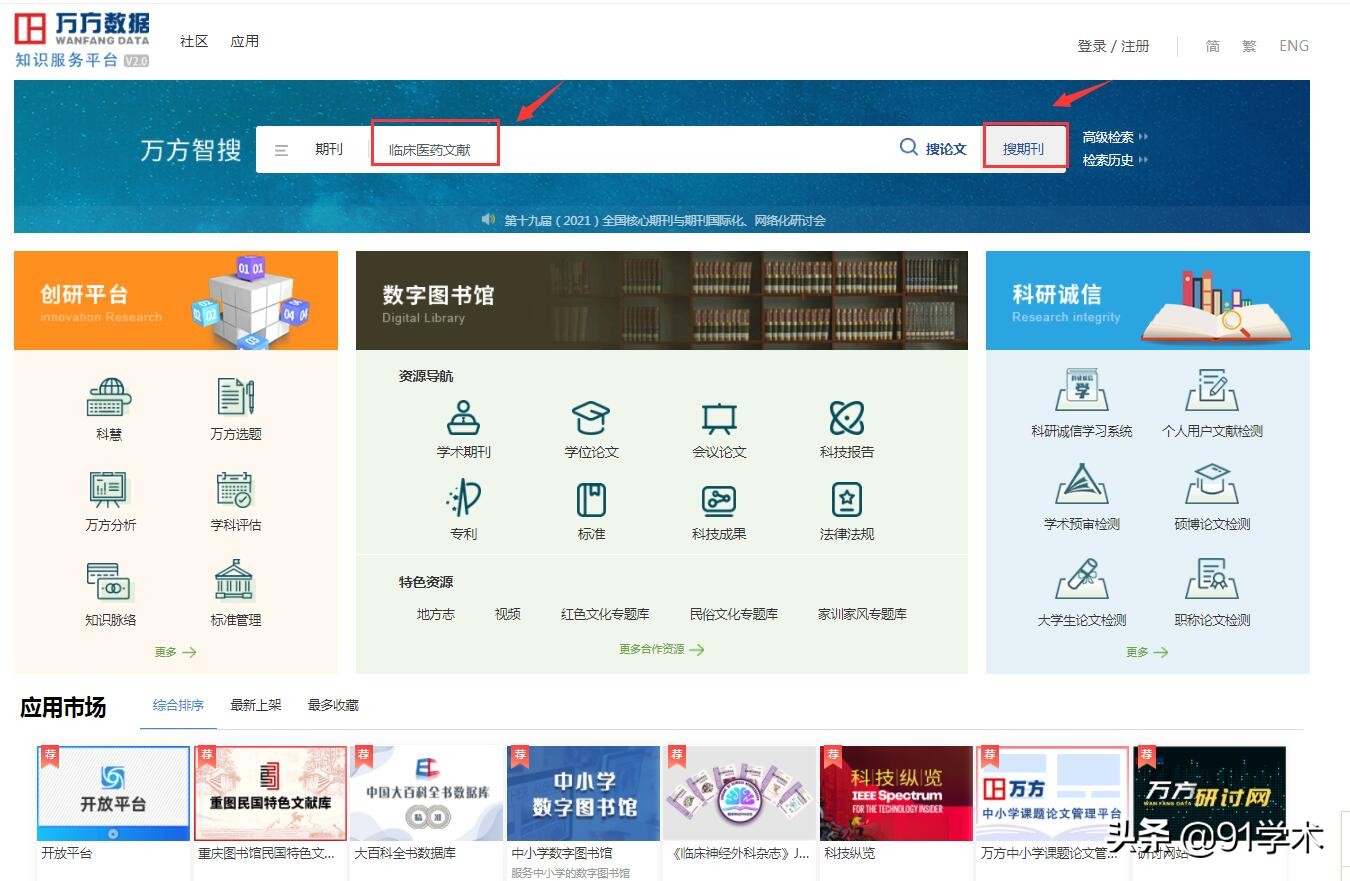This screenshot has height=881, width=1350.
Task: Mute the announcement speaker icon
Action: coord(489,220)
